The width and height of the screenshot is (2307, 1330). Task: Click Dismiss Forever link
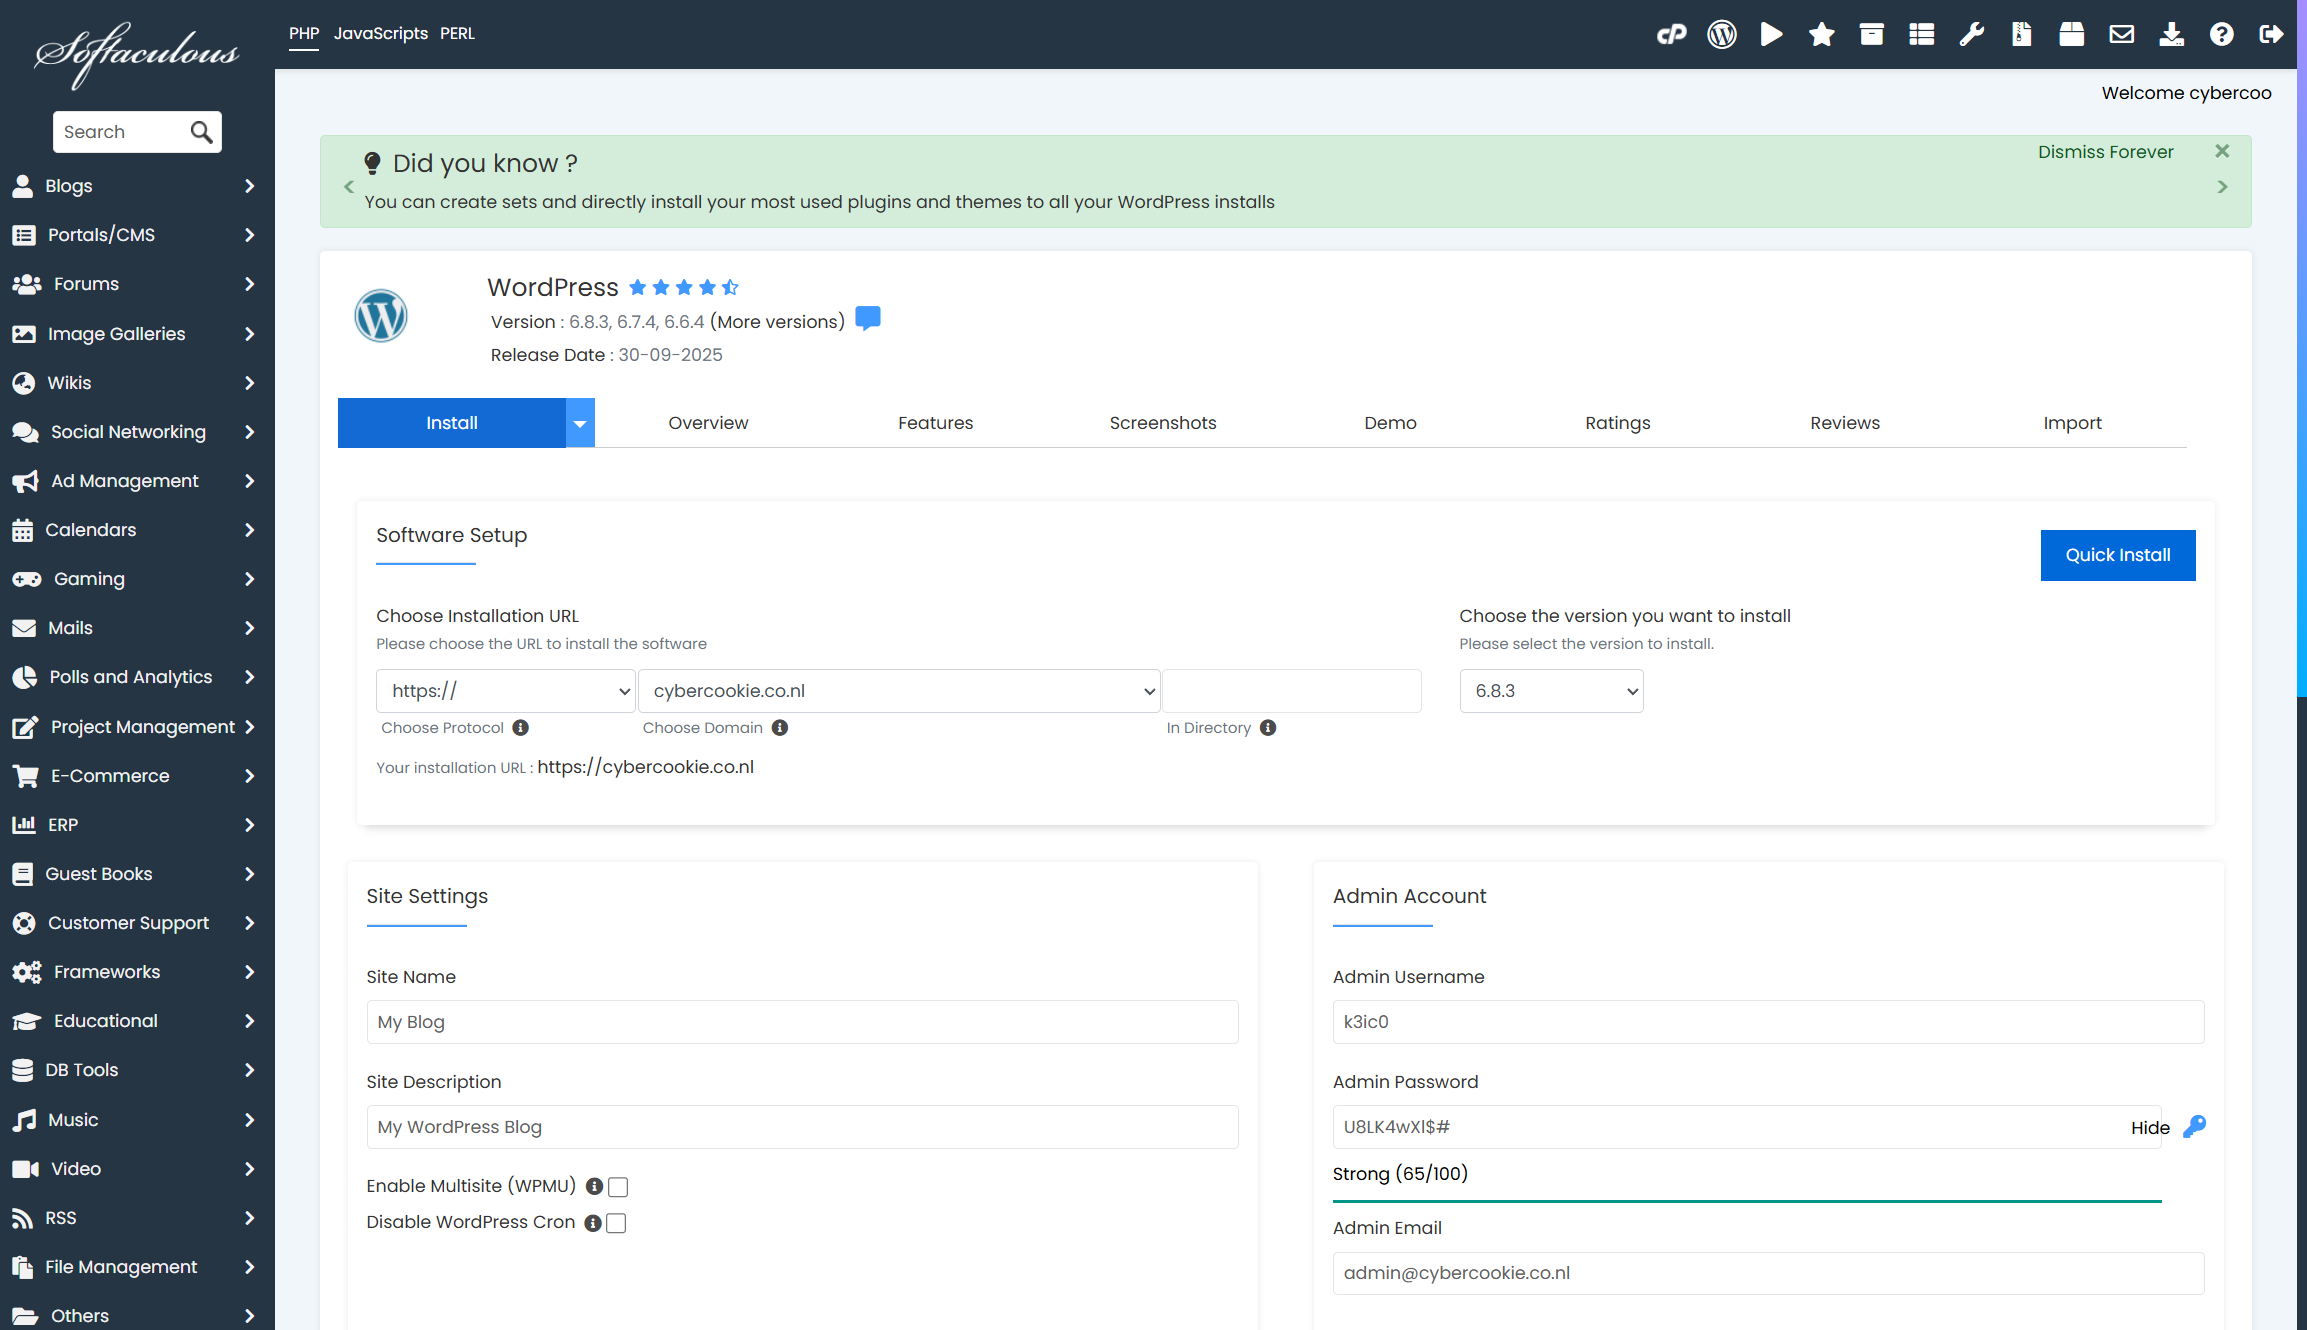point(2105,152)
